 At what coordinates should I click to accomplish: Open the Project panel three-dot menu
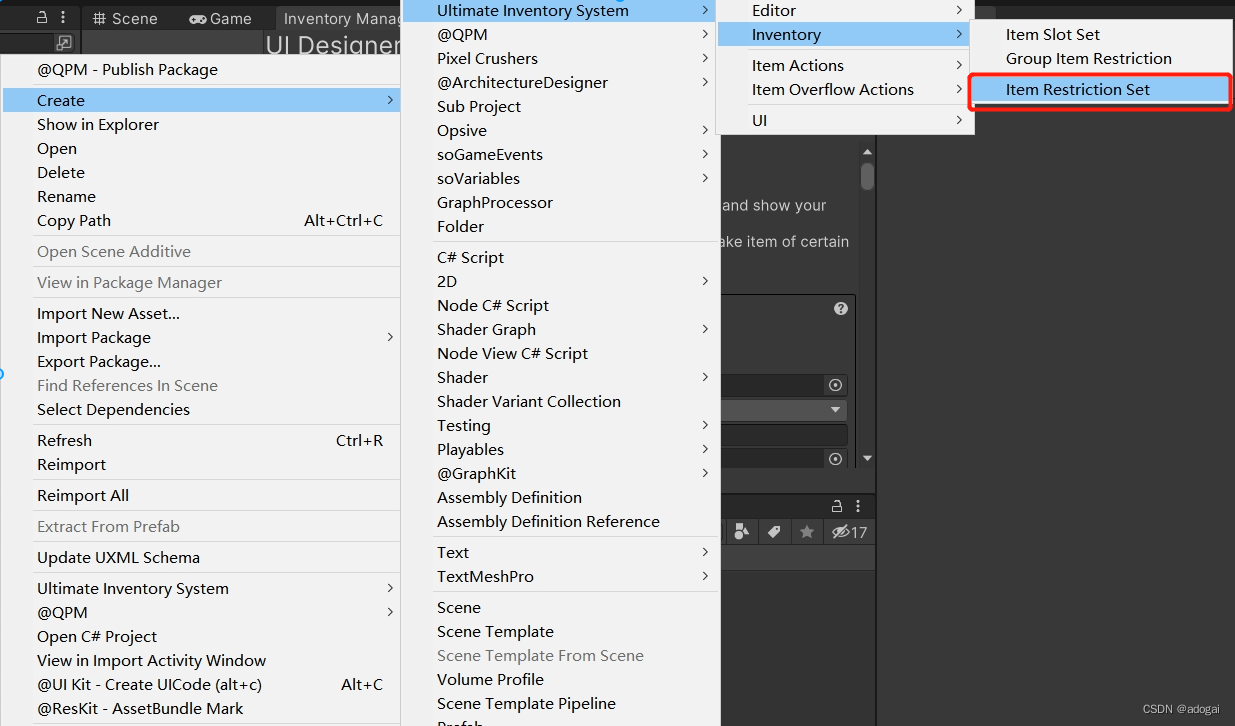point(858,506)
